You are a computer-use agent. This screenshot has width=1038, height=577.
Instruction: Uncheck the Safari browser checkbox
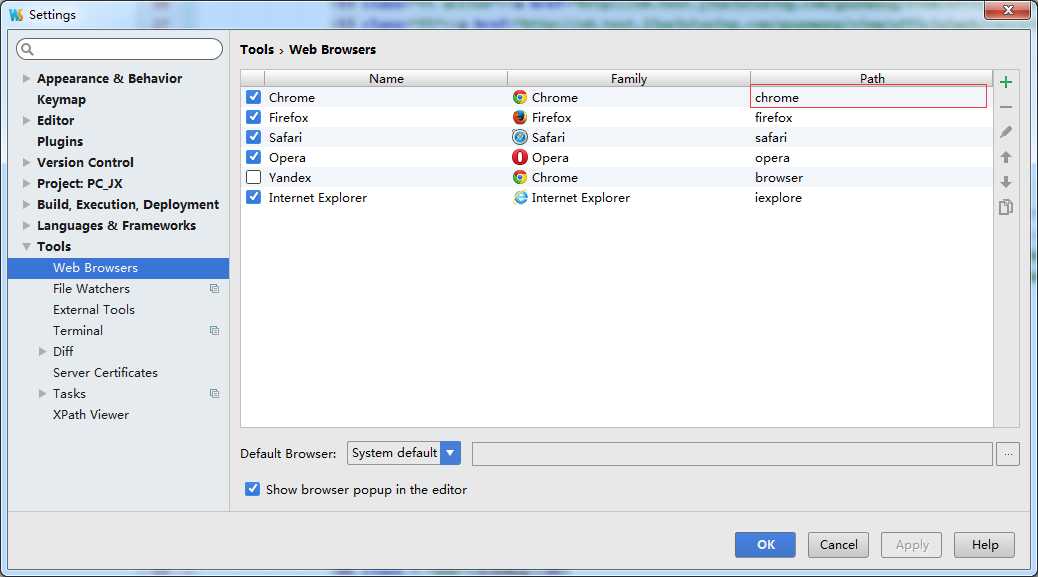pyautogui.click(x=254, y=137)
